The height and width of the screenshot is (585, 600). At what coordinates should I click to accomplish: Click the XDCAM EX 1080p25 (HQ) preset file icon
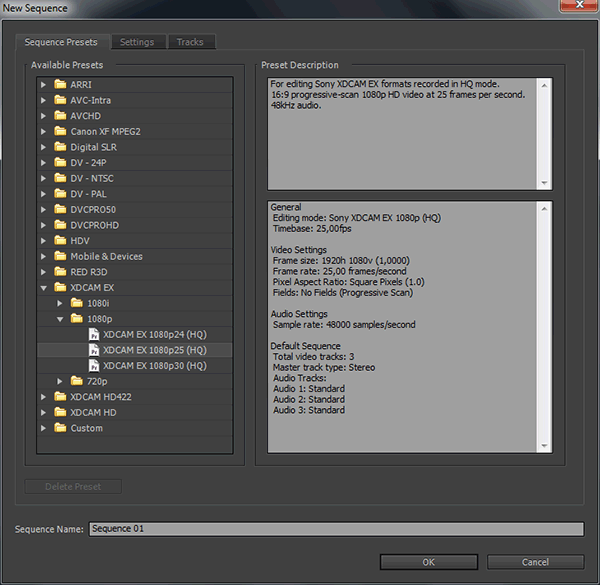pyautogui.click(x=94, y=350)
